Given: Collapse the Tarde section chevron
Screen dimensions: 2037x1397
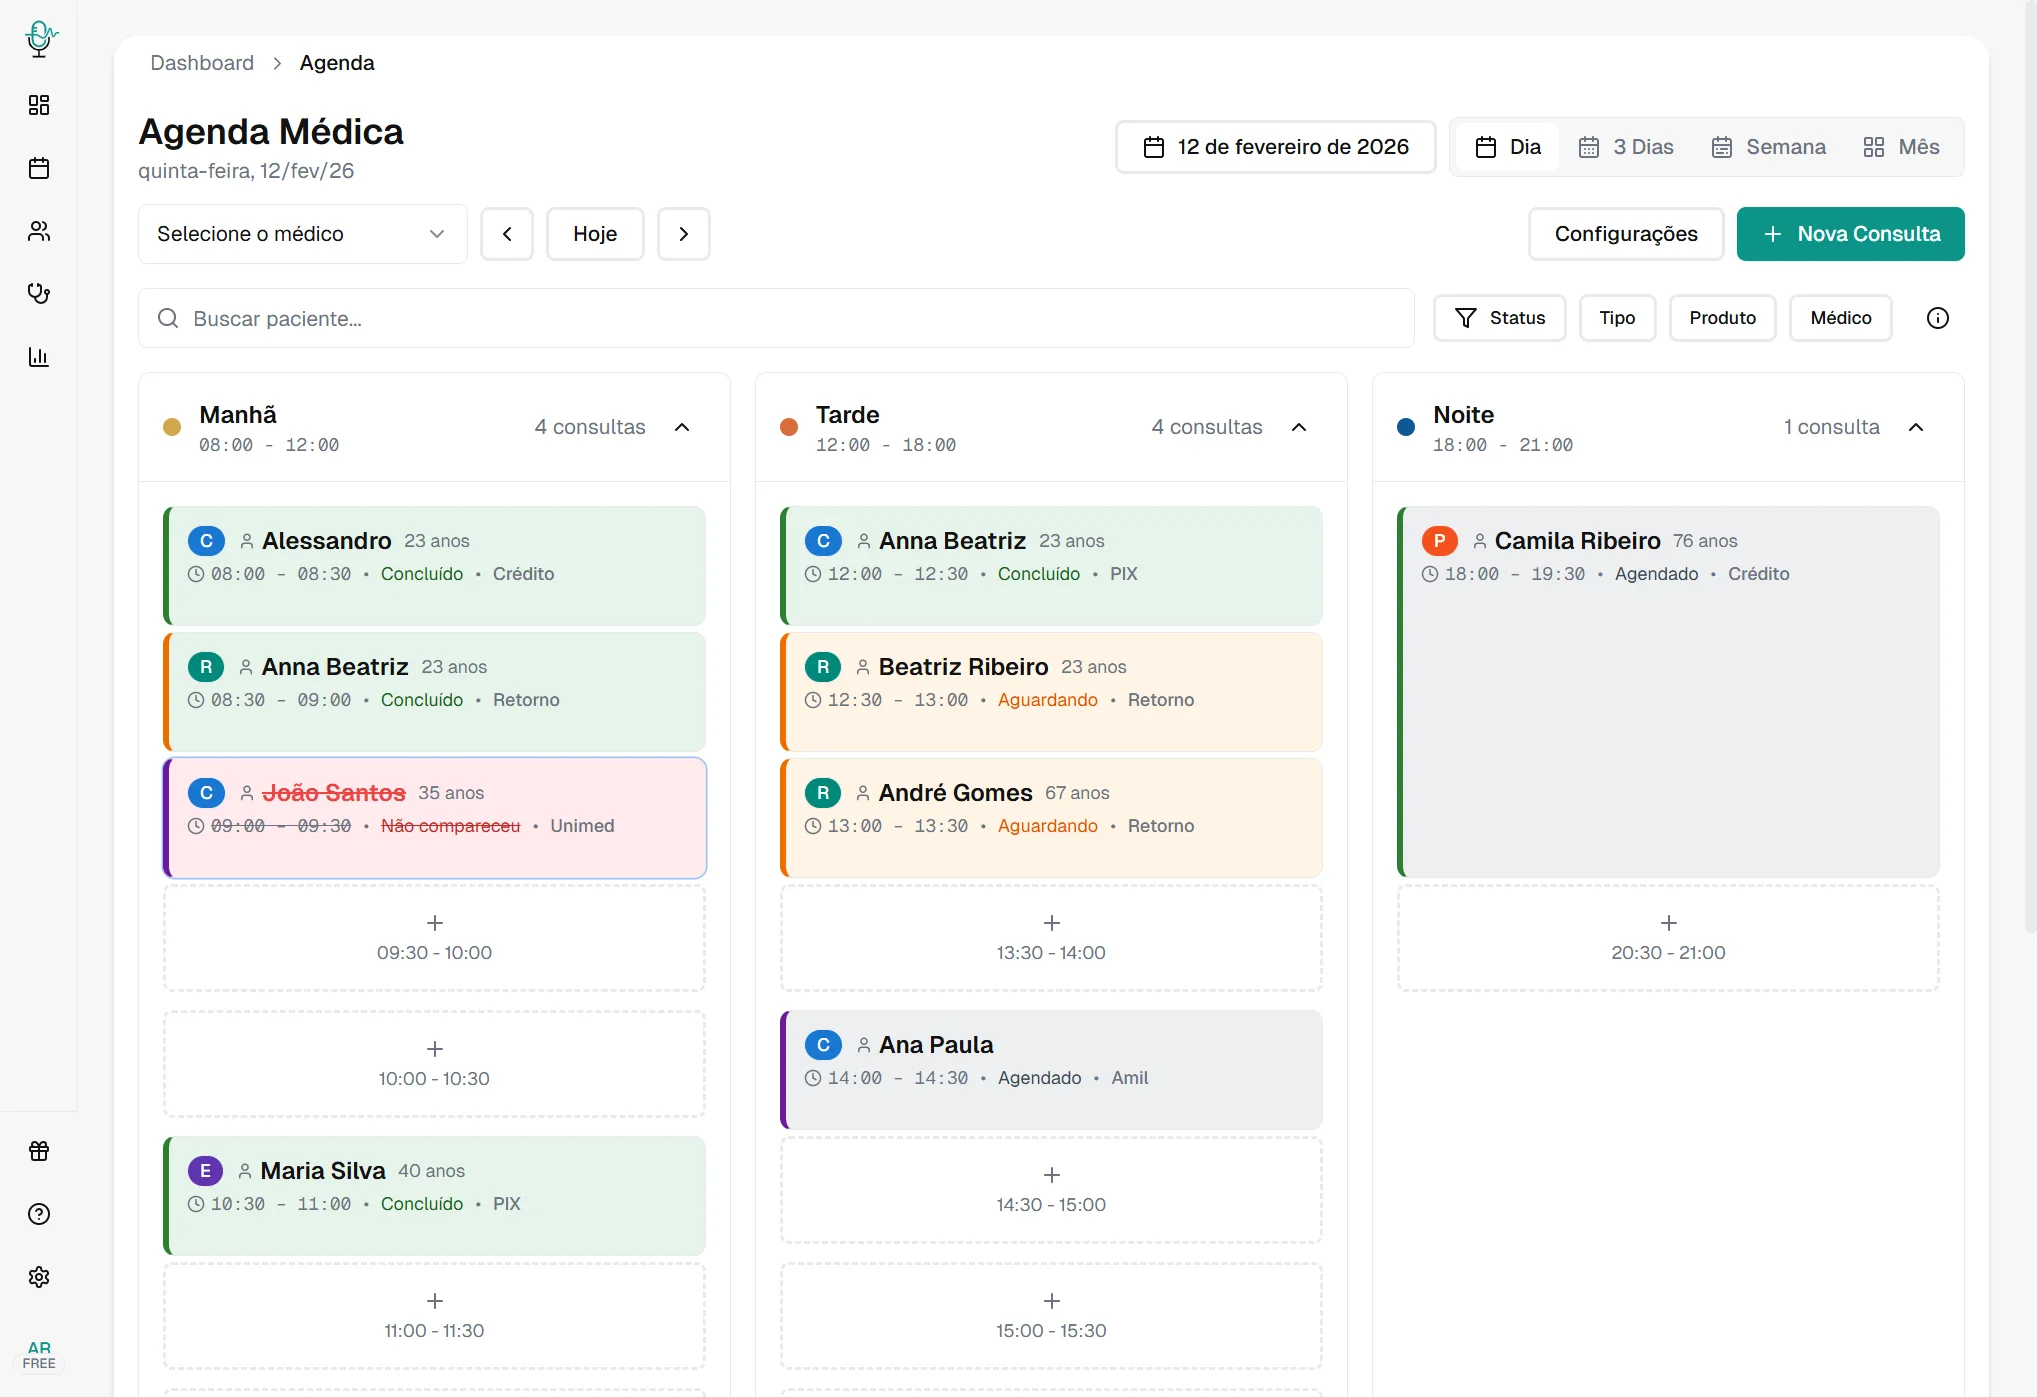Looking at the screenshot, I should 1299,427.
